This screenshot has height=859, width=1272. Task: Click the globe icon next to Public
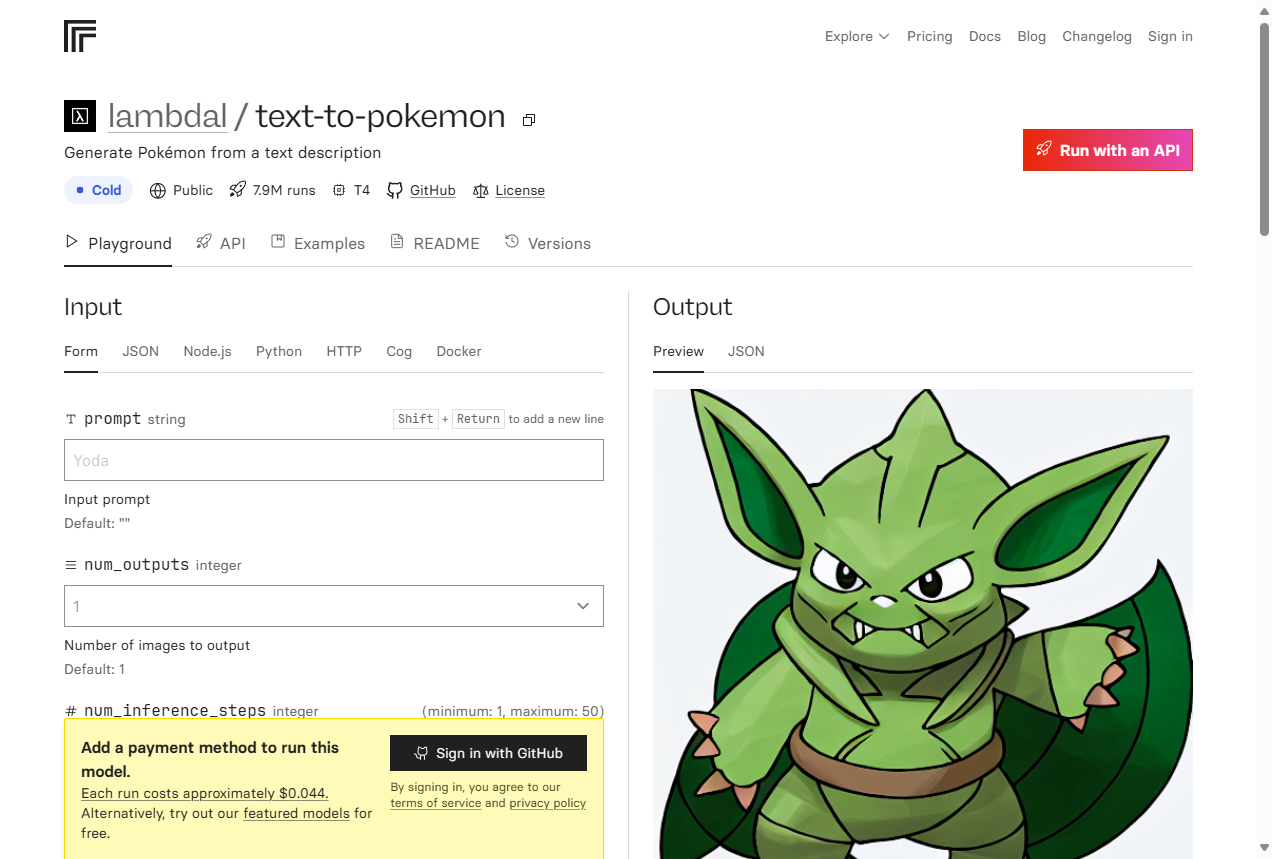pyautogui.click(x=158, y=190)
